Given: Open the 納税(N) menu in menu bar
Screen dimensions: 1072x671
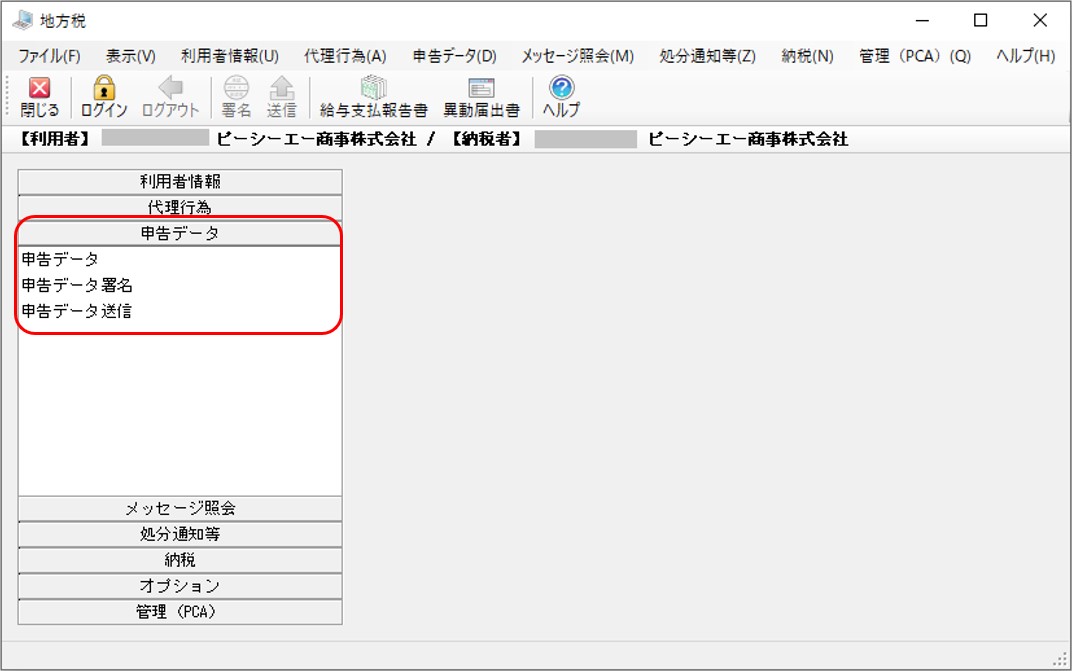Looking at the screenshot, I should pyautogui.click(x=807, y=56).
